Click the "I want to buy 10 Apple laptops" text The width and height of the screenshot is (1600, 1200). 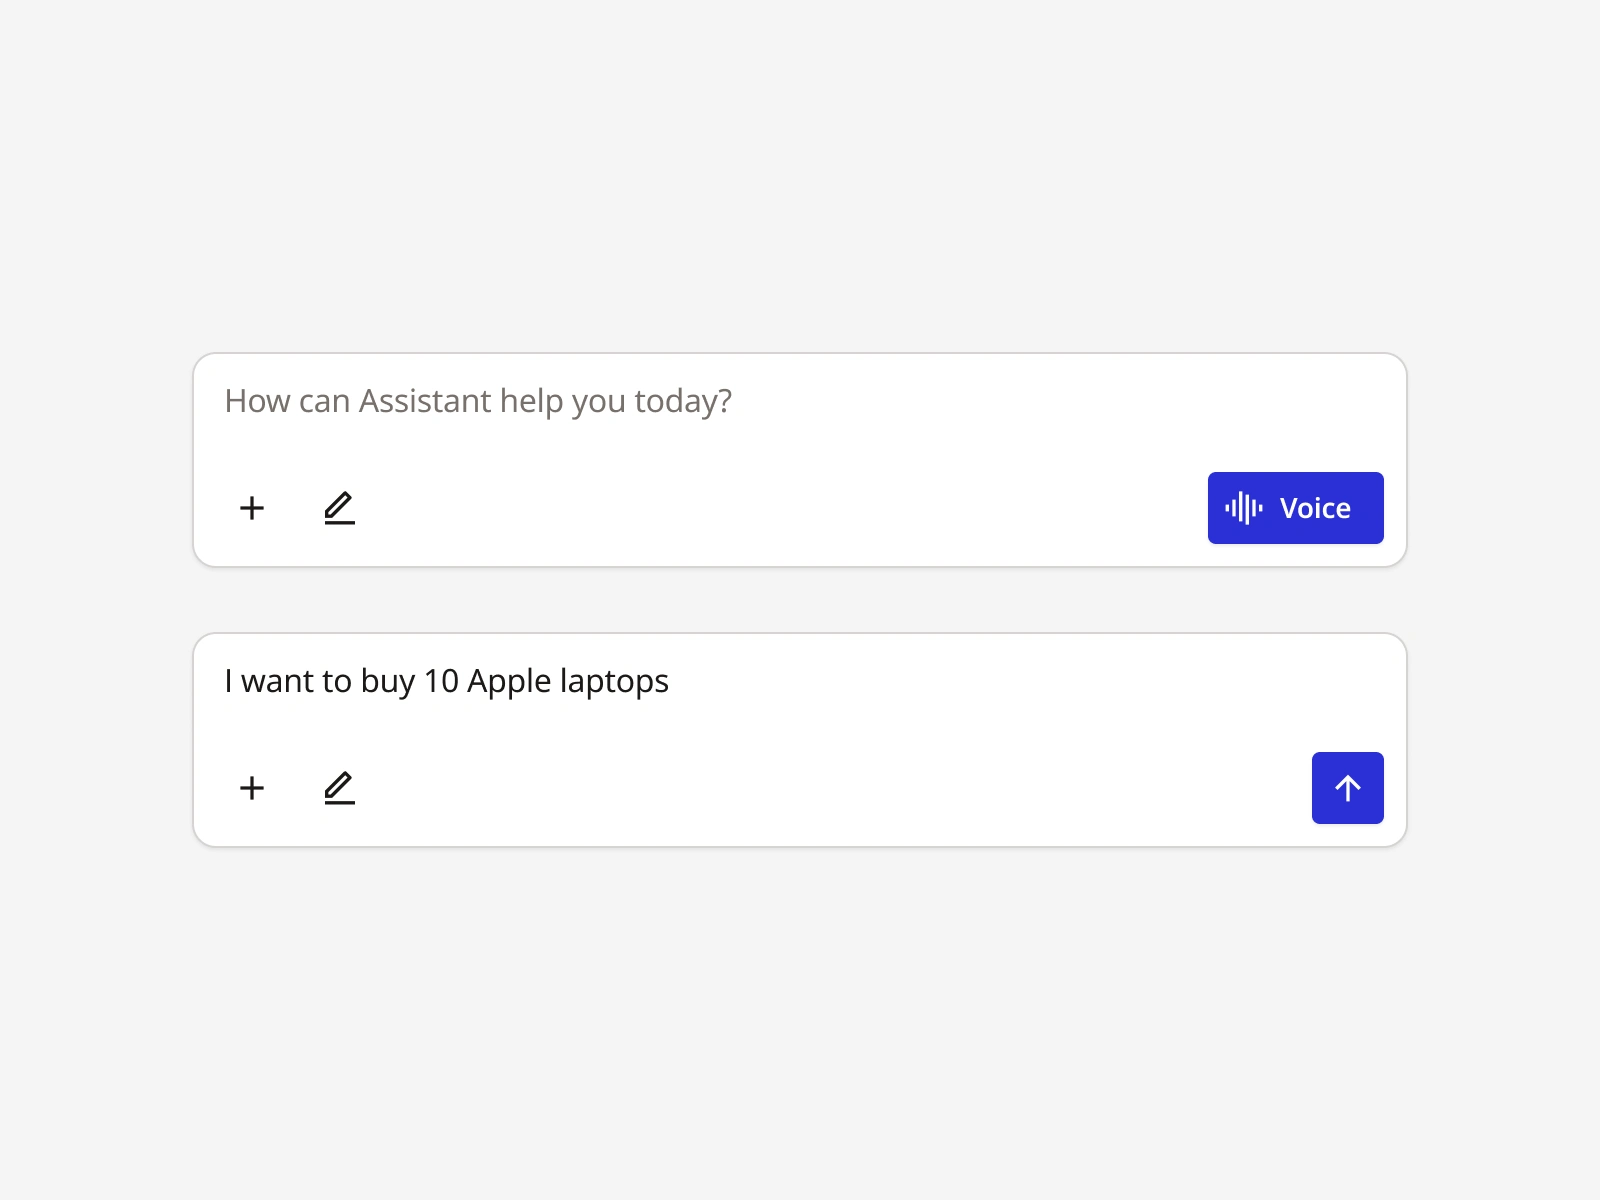click(446, 681)
